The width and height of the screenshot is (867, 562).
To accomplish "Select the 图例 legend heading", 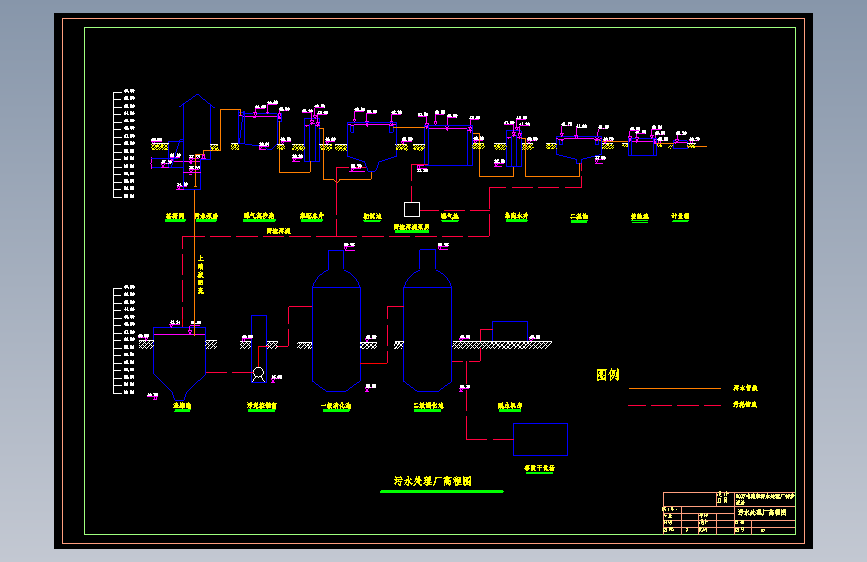I will point(608,375).
